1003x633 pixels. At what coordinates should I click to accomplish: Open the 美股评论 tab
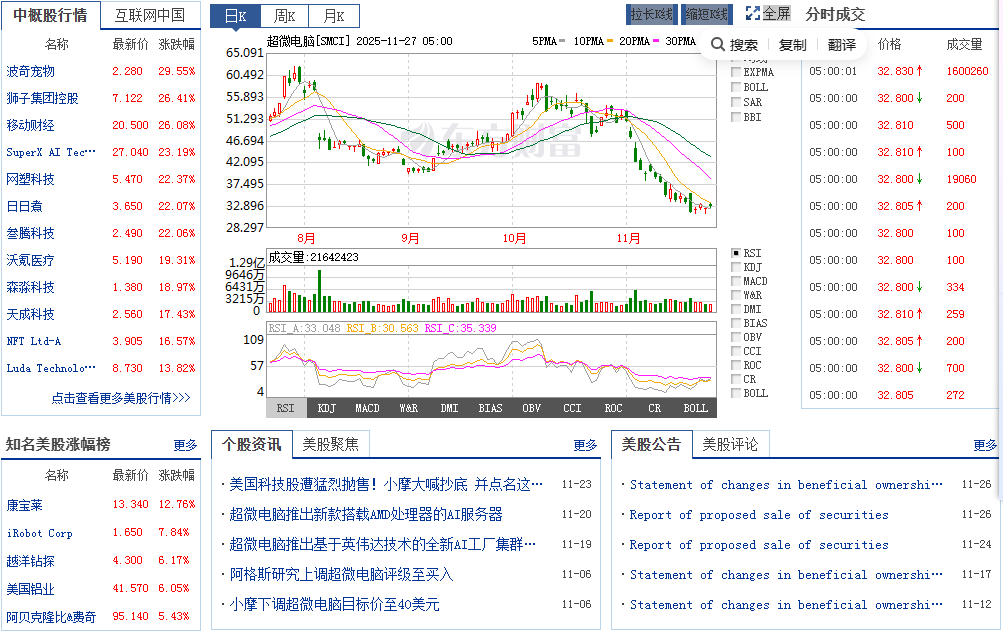(x=730, y=444)
